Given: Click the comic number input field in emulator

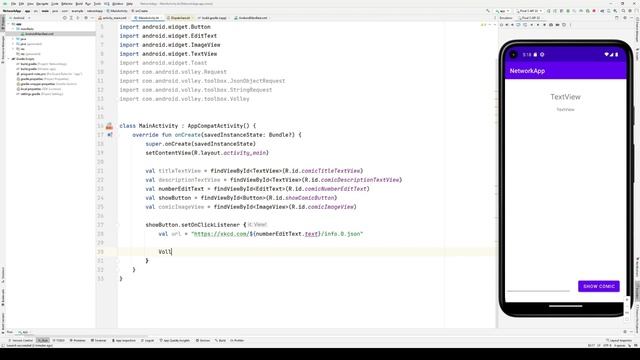Looking at the screenshot, I should click(538, 287).
